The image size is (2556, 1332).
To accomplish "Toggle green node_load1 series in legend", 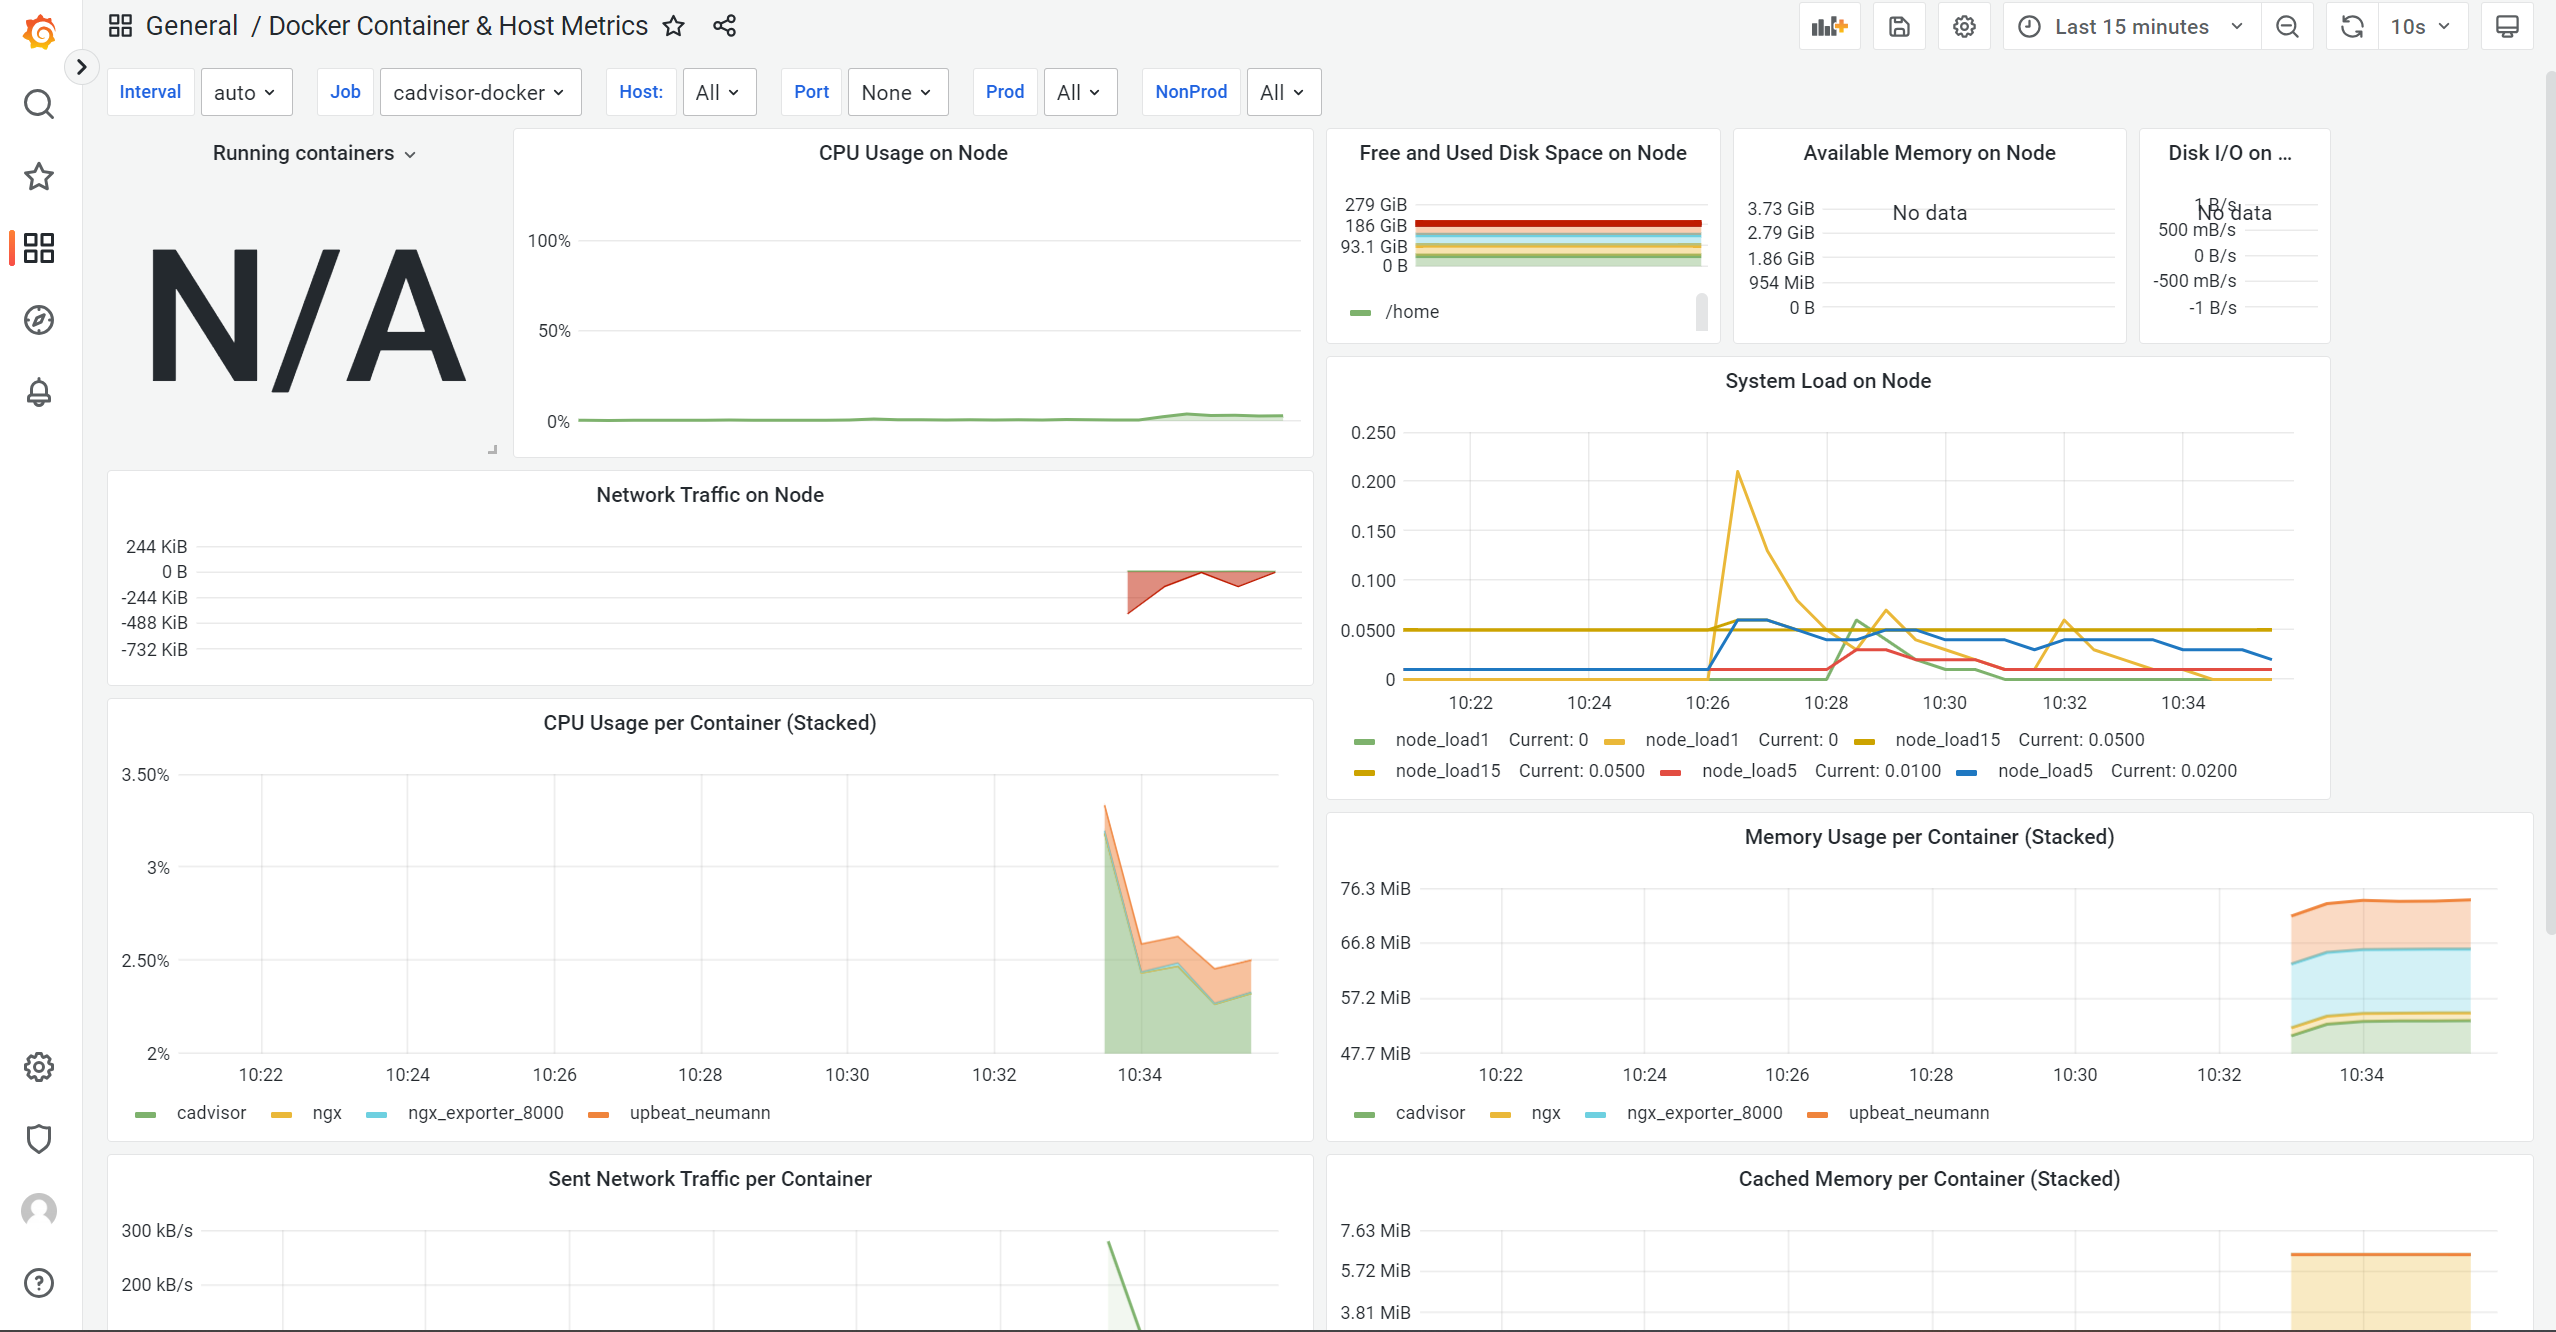I will tap(1442, 740).
